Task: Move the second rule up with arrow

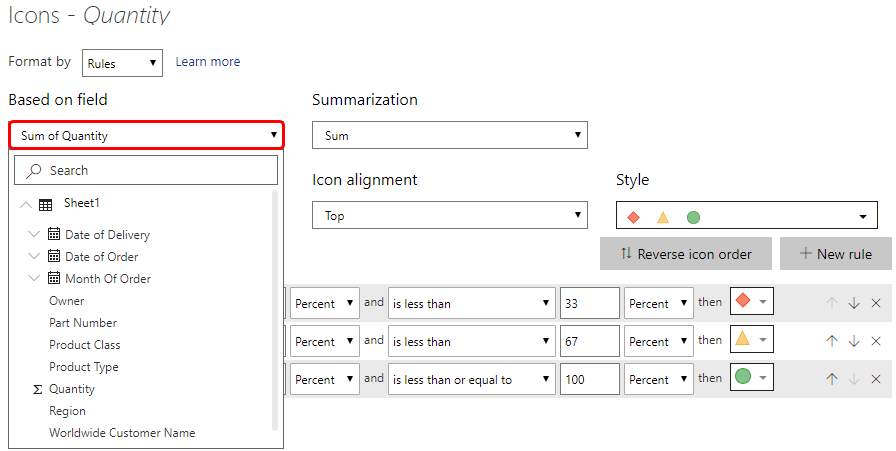Action: pos(832,341)
